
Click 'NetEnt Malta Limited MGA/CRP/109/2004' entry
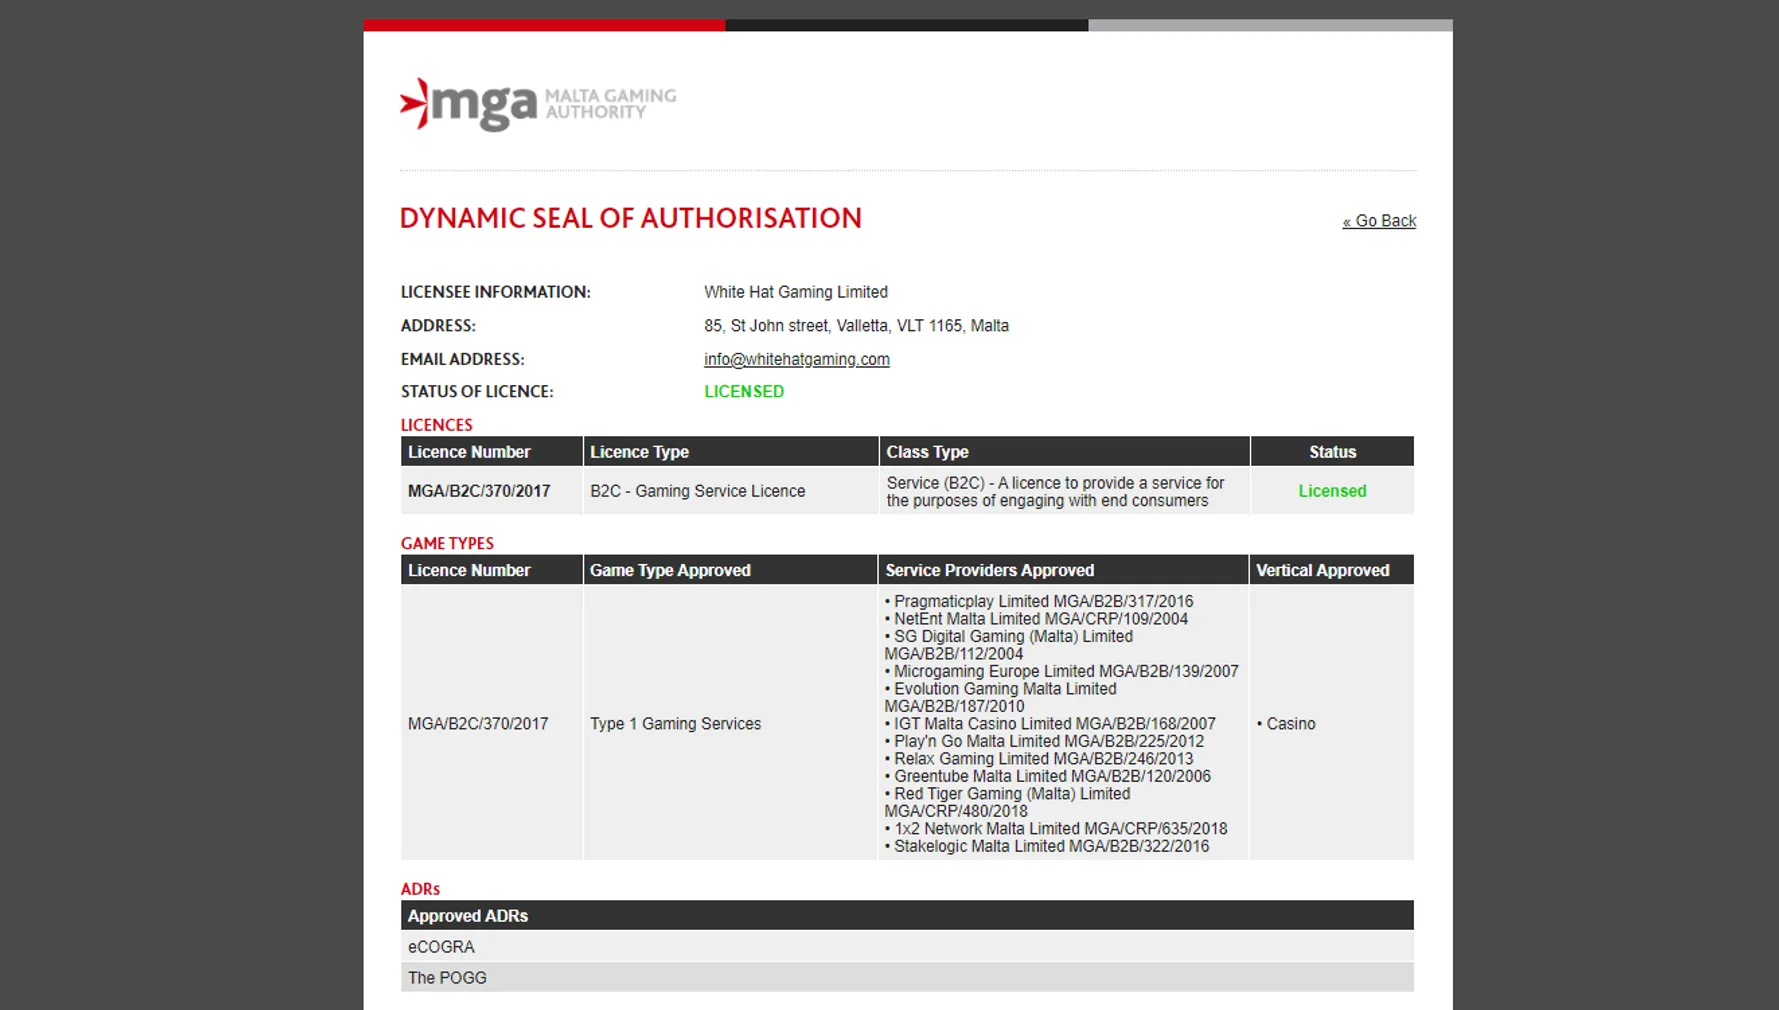pos(1036,619)
